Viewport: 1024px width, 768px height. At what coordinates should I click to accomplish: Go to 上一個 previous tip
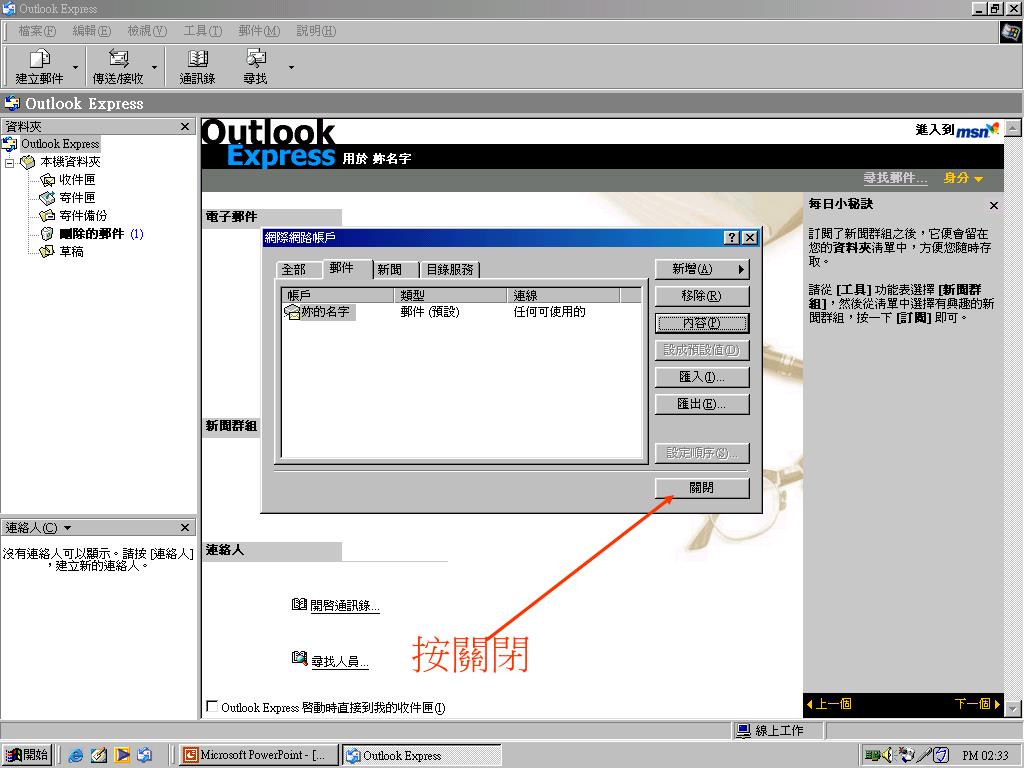pos(829,704)
